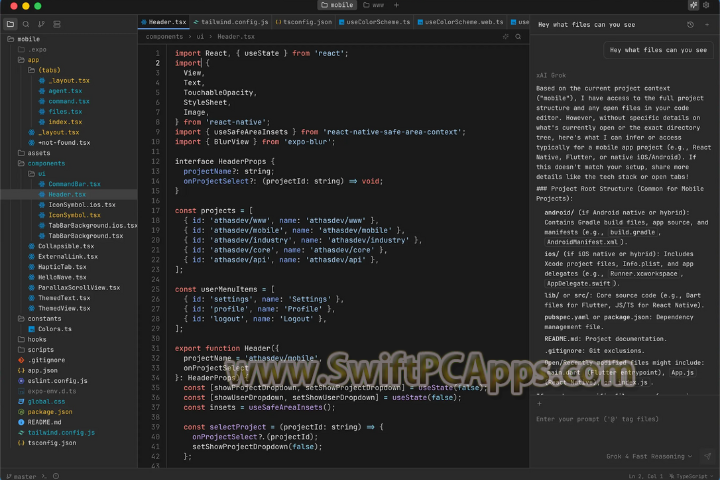The height and width of the screenshot is (480, 720).
Task: Add new project with plus in title bar
Action: pos(396,5)
